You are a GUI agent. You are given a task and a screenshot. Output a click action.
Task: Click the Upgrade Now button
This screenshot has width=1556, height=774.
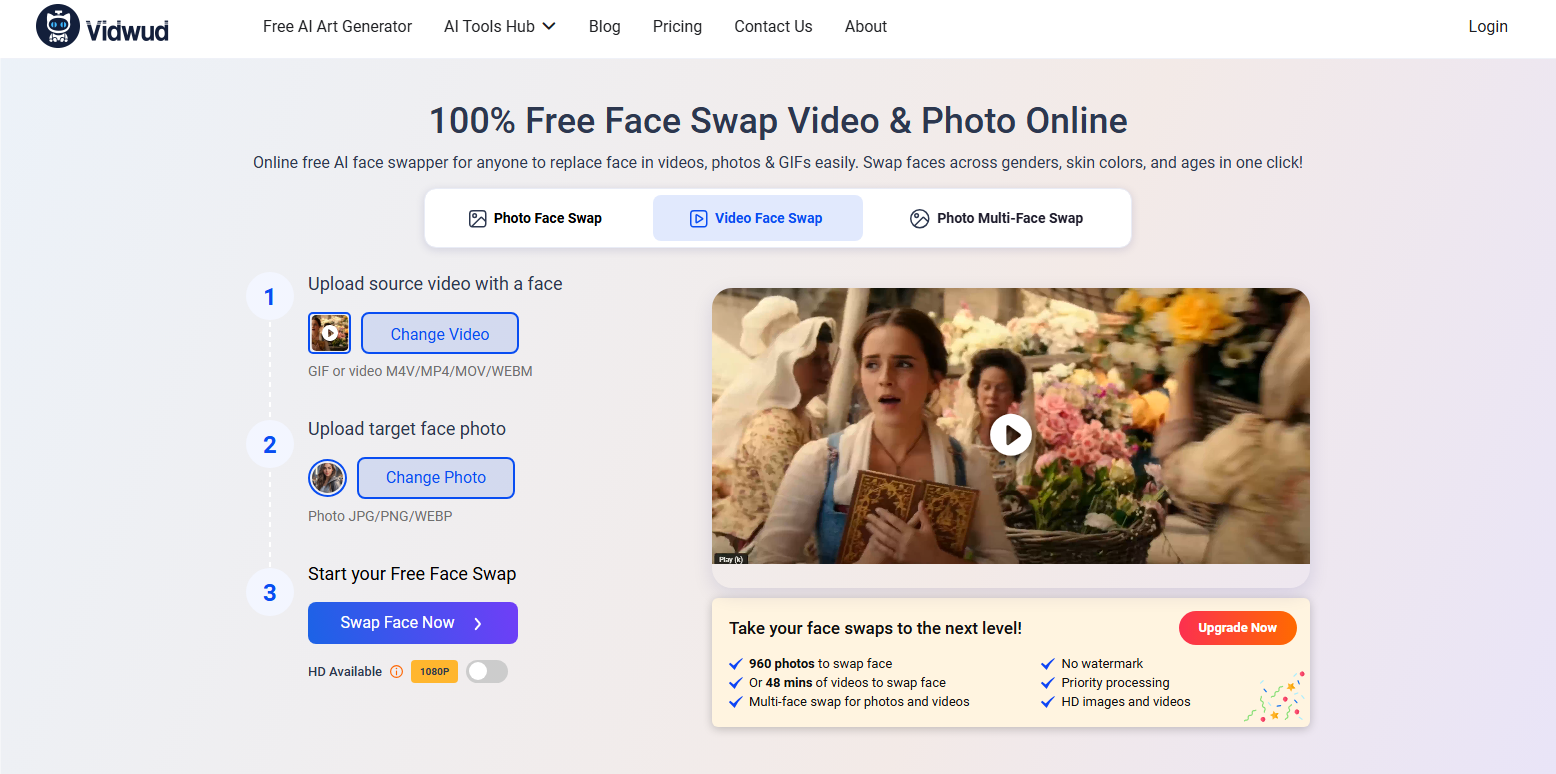(1237, 628)
